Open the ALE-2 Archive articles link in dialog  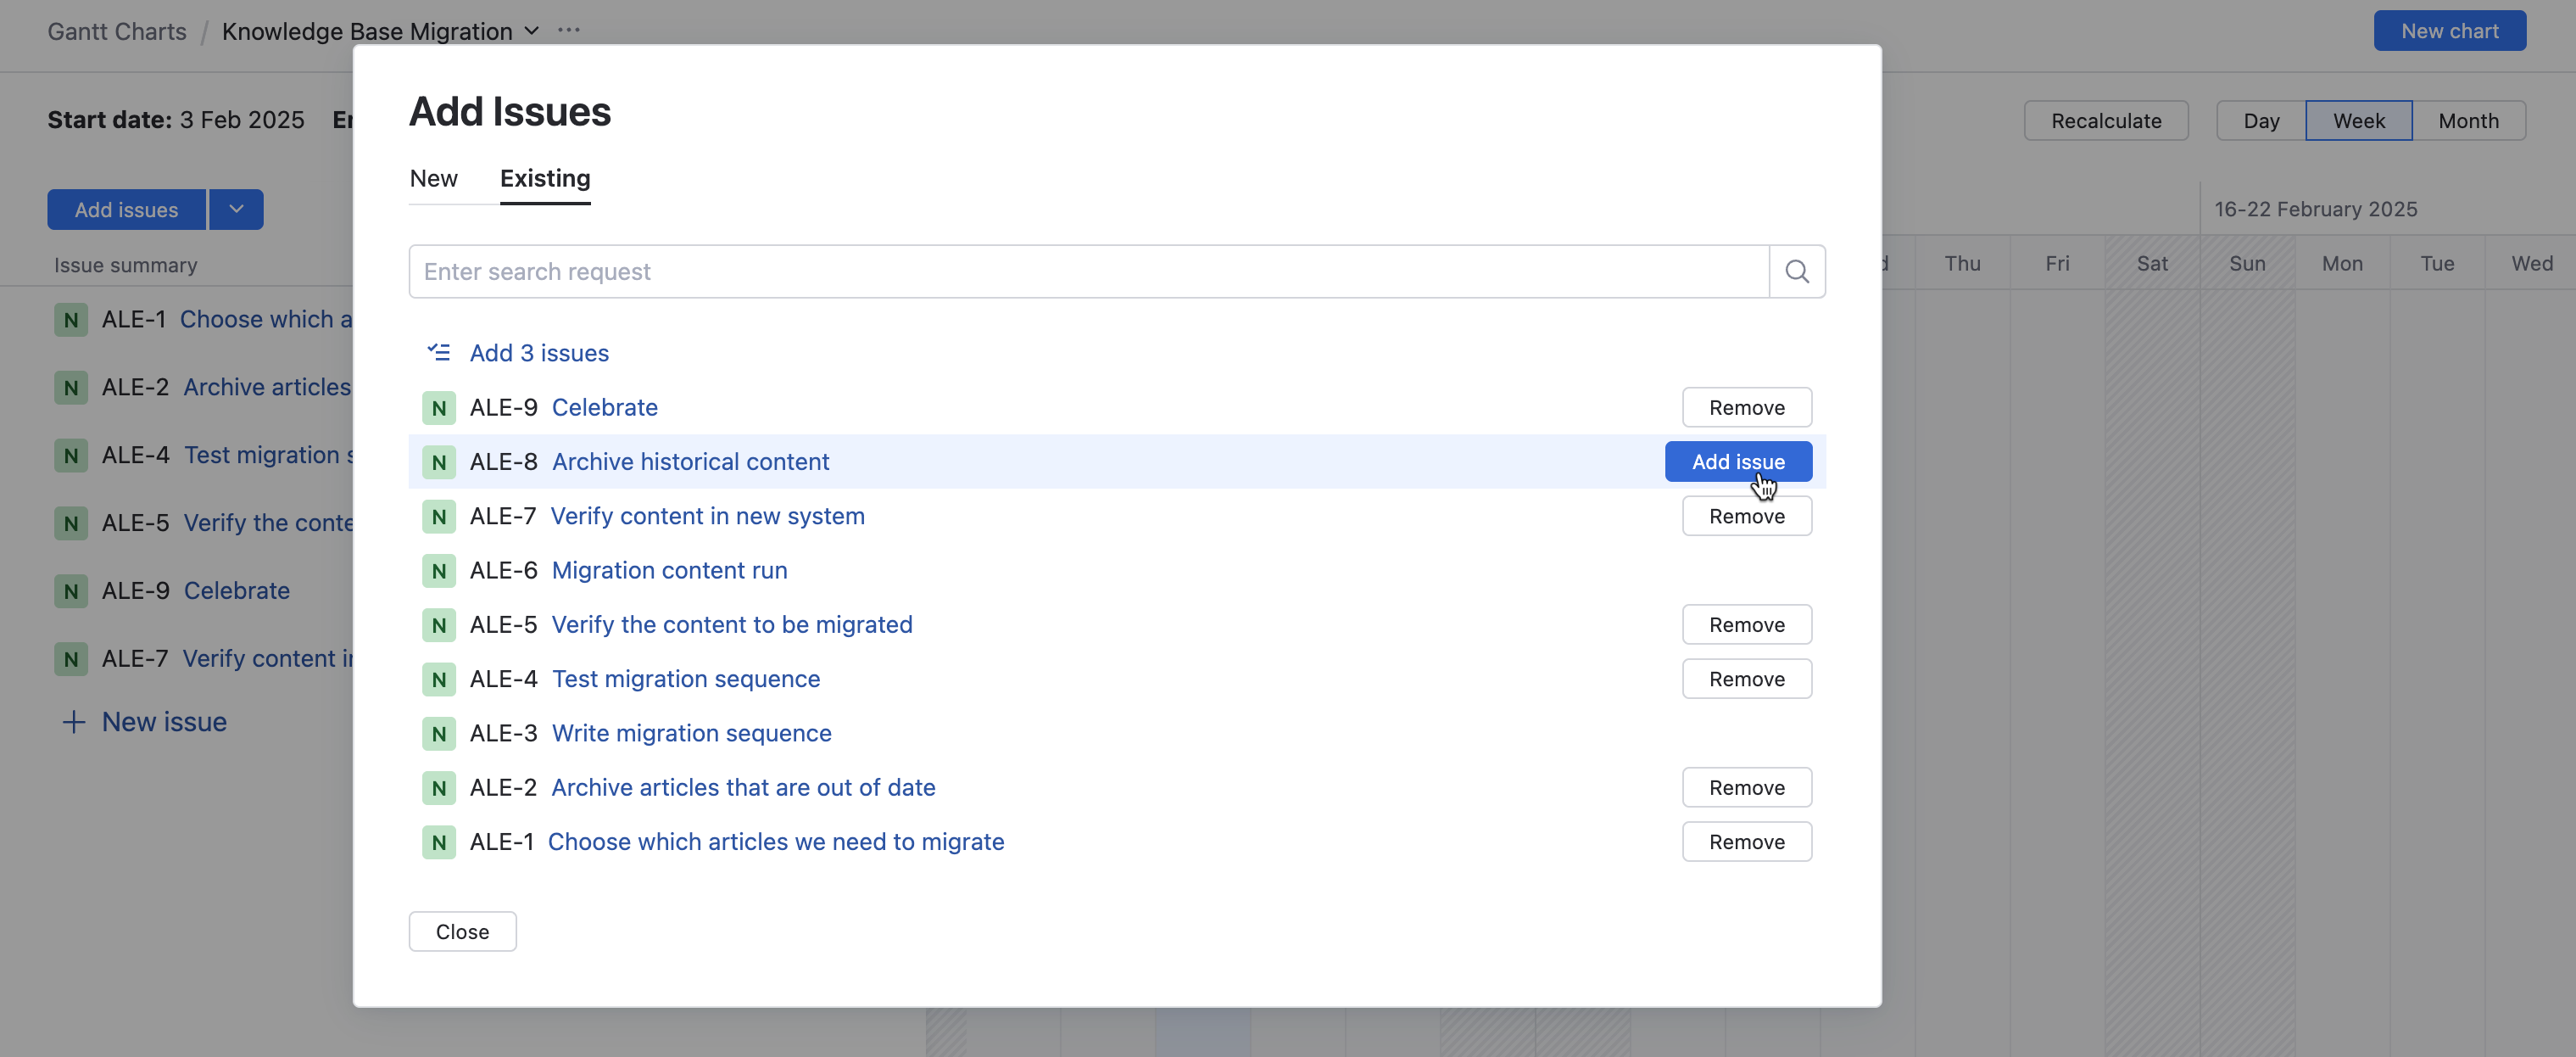[743, 787]
